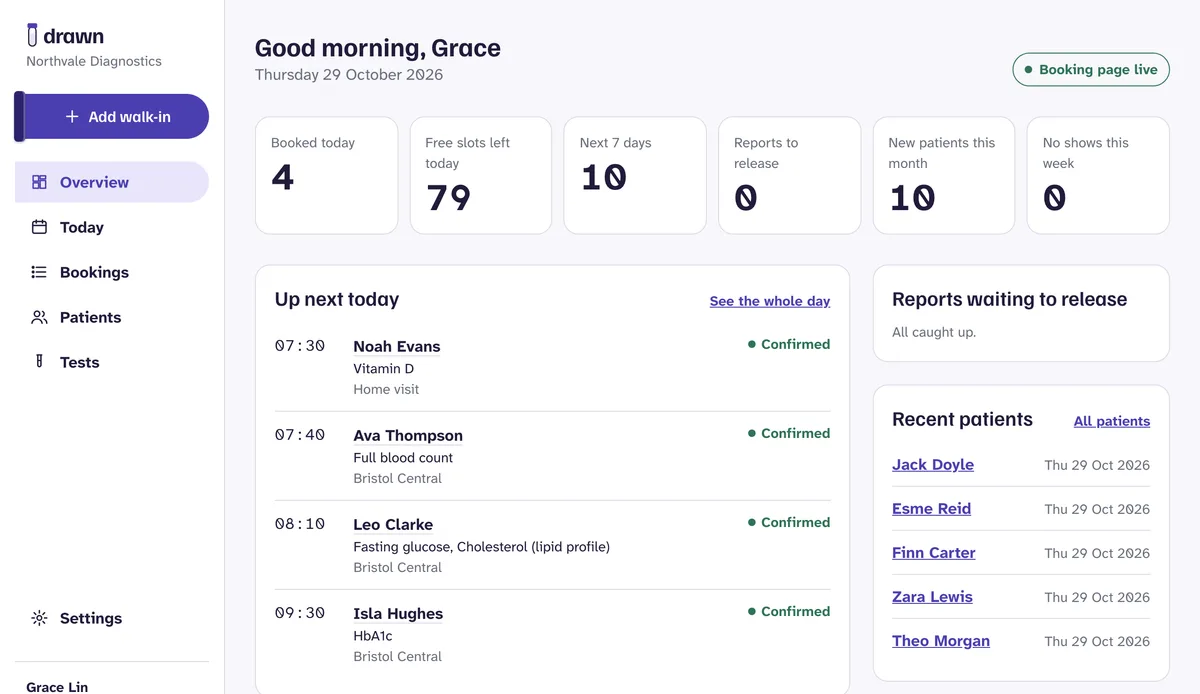Click the Confirmed status for Ava Thompson
This screenshot has height=694, width=1200.
coord(789,433)
